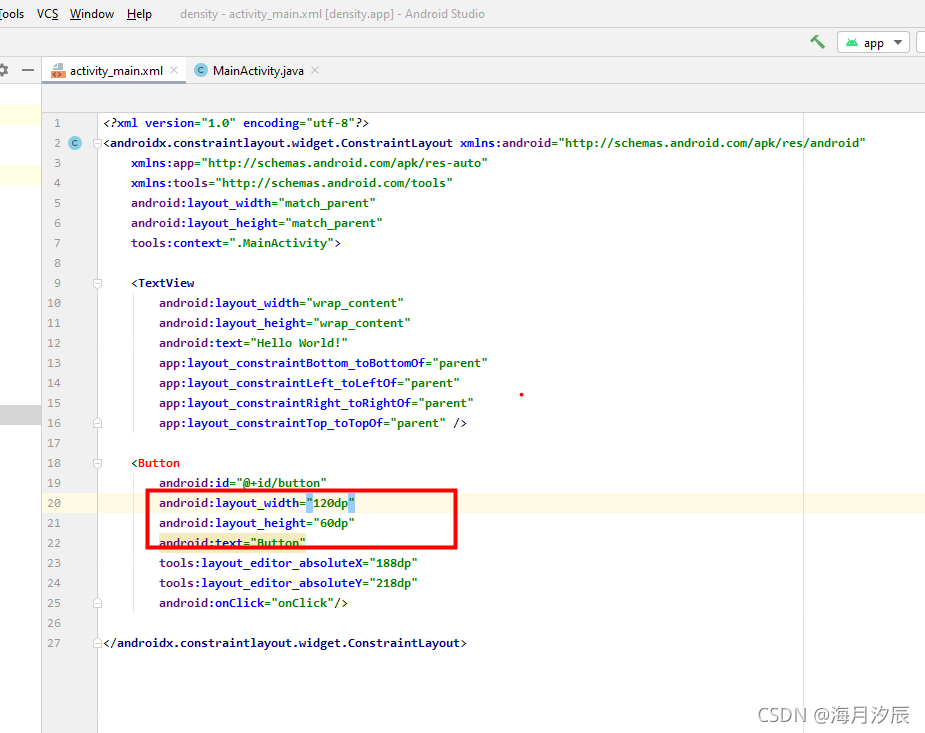This screenshot has height=733, width=925.
Task: Click the selected "120dp" width value
Action: [330, 503]
